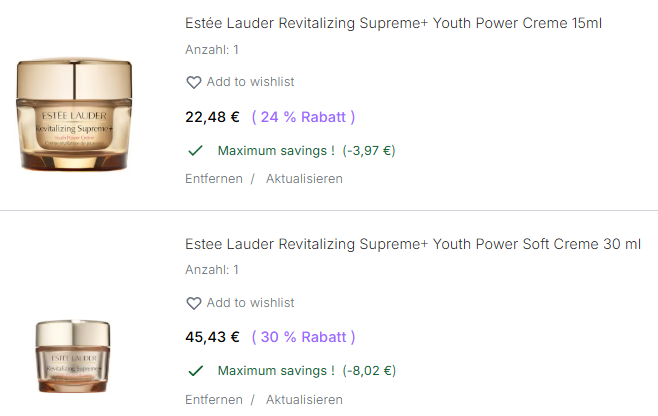
Task: Open the Youth Power Creme 15ml product image
Action: click(74, 114)
